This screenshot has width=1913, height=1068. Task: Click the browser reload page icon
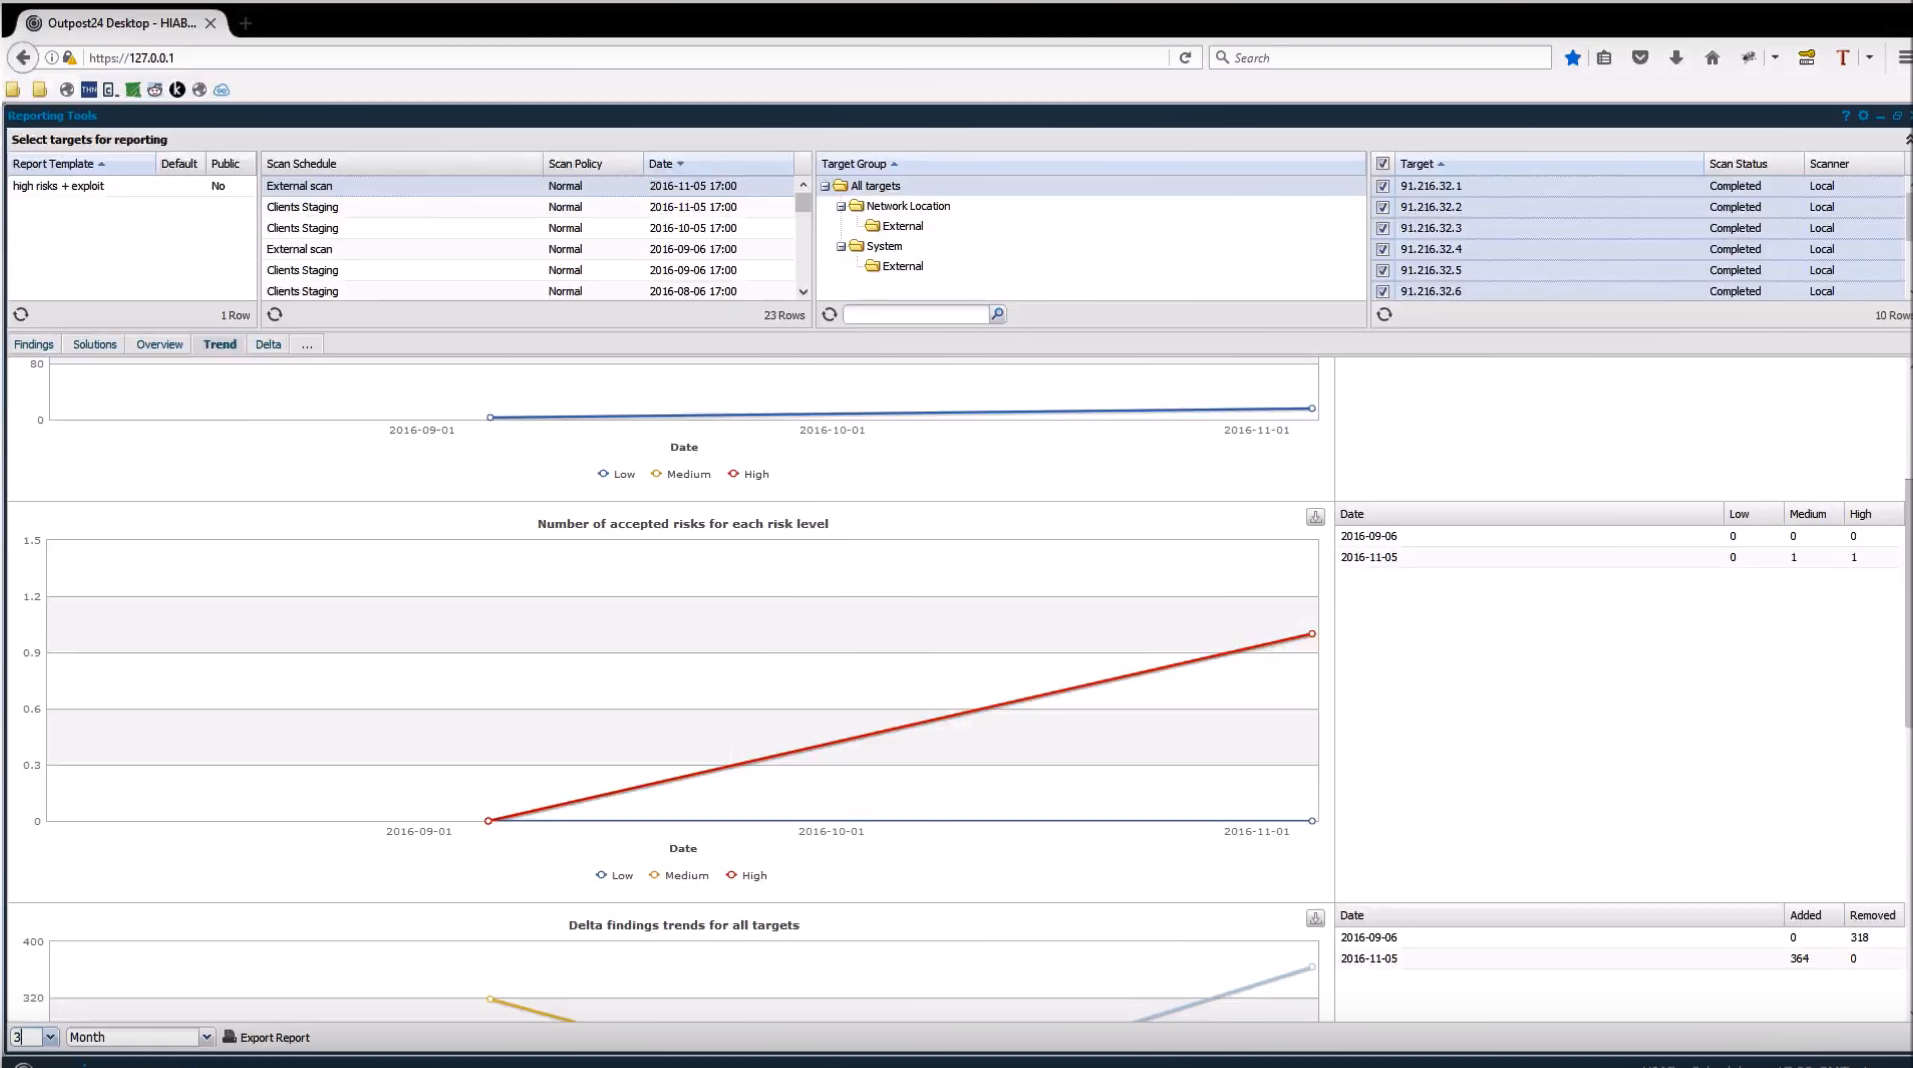click(x=1185, y=58)
